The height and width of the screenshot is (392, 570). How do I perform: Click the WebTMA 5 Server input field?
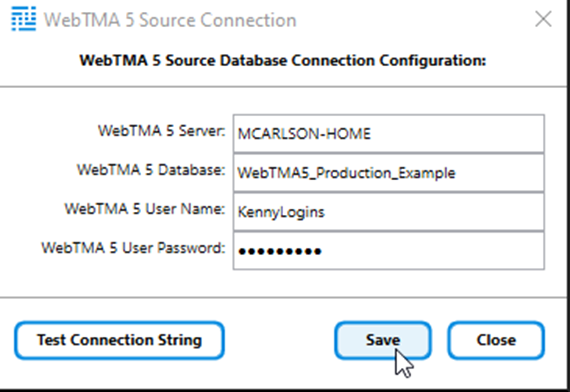point(389,133)
